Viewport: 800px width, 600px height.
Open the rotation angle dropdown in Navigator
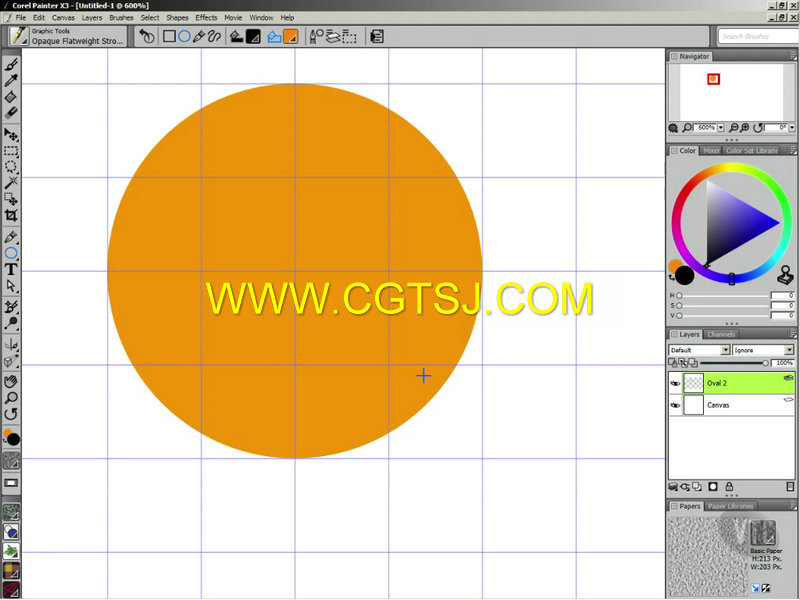click(792, 128)
